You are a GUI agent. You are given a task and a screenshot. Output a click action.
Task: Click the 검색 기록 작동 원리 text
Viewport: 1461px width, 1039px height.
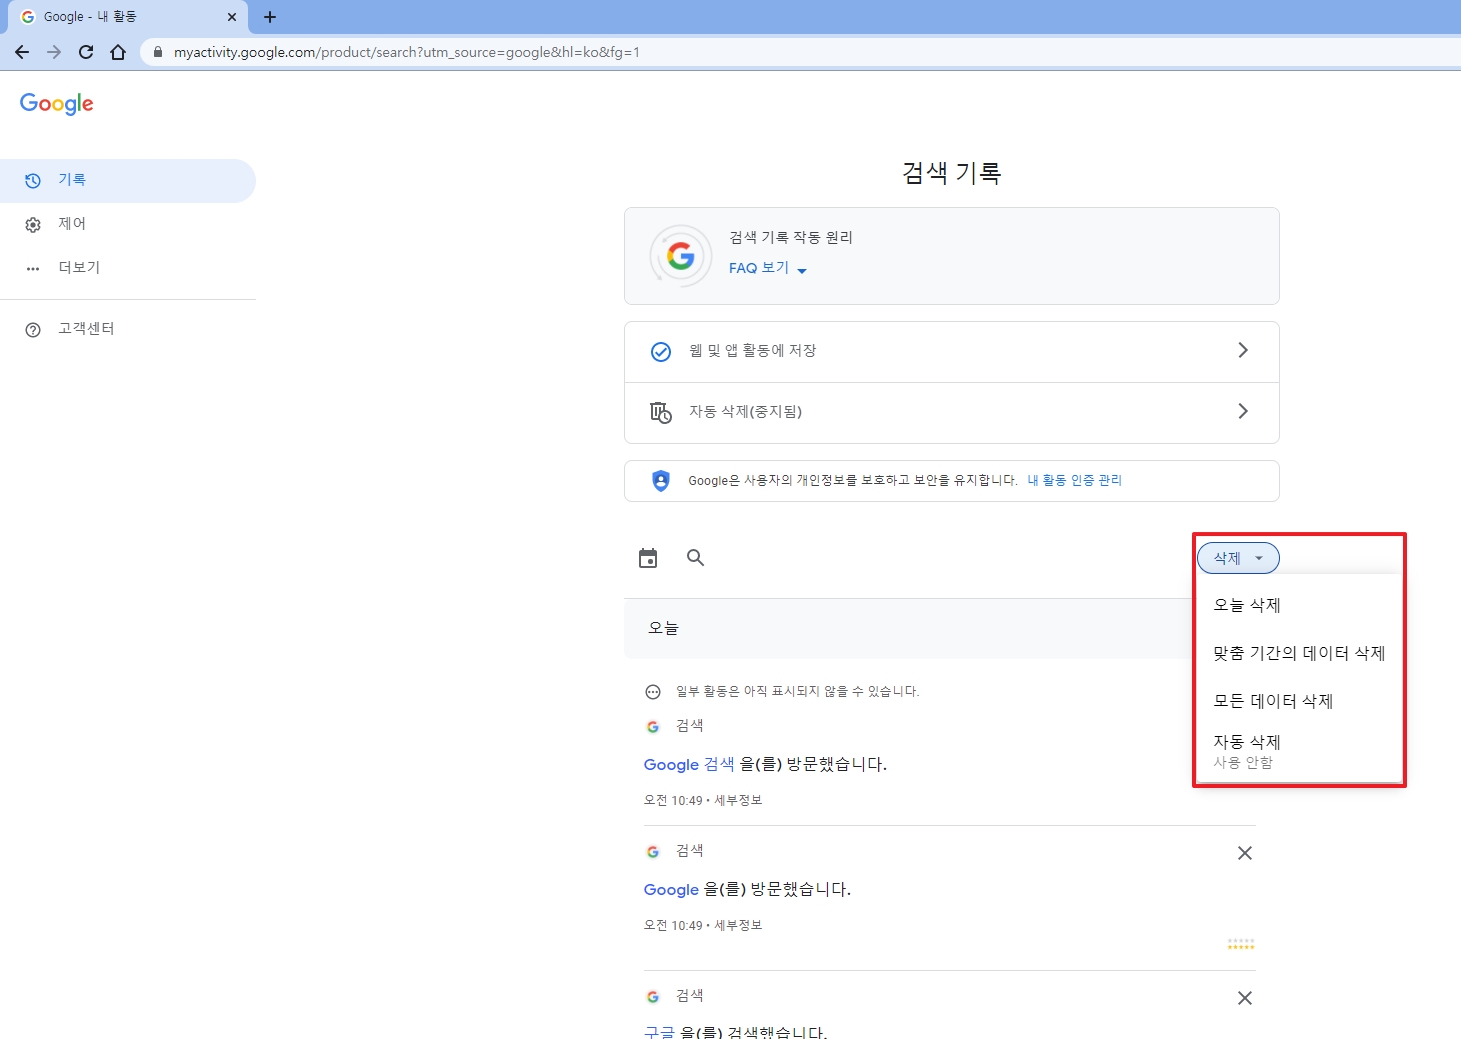click(x=791, y=237)
